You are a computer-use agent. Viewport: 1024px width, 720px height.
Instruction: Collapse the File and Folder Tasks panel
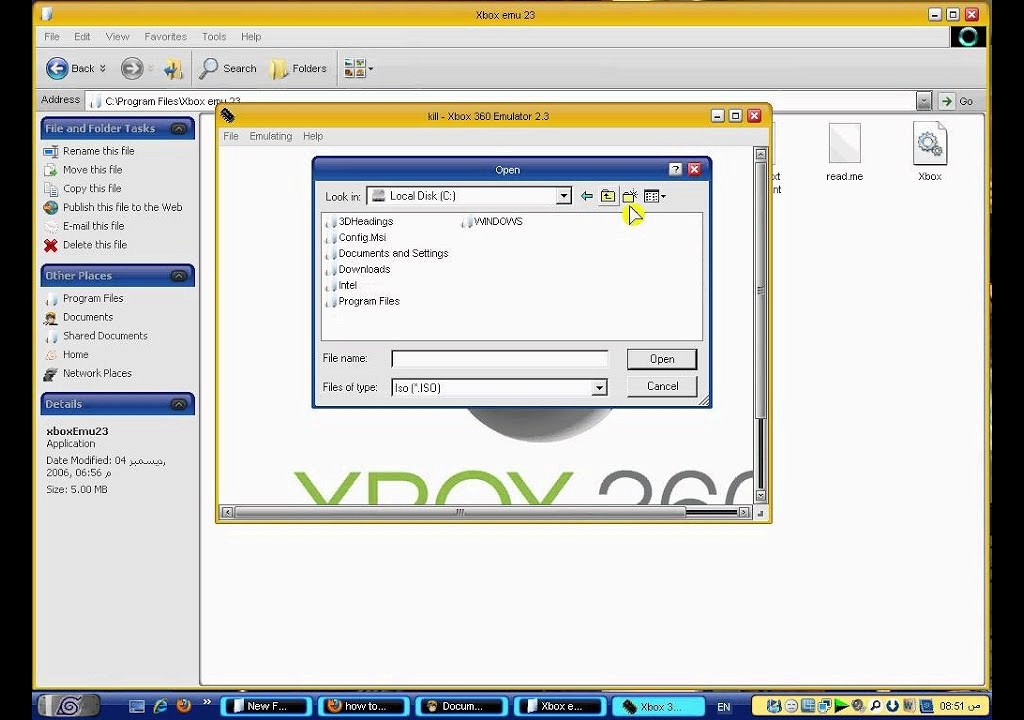point(178,129)
